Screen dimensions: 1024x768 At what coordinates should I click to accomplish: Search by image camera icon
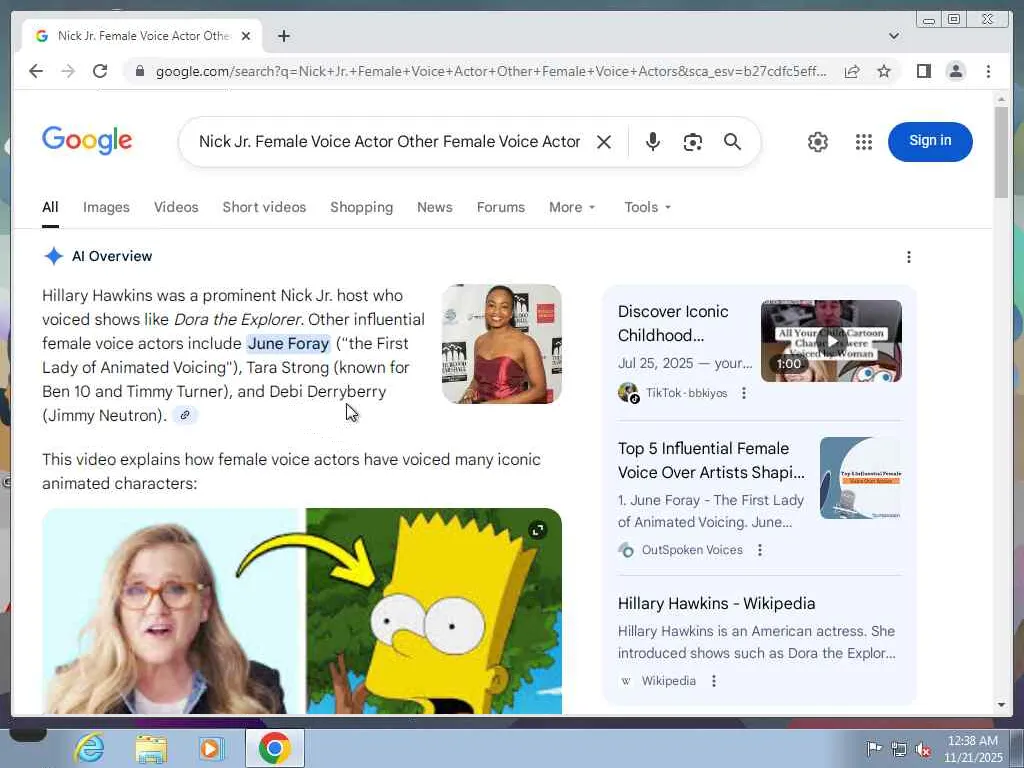click(x=692, y=142)
